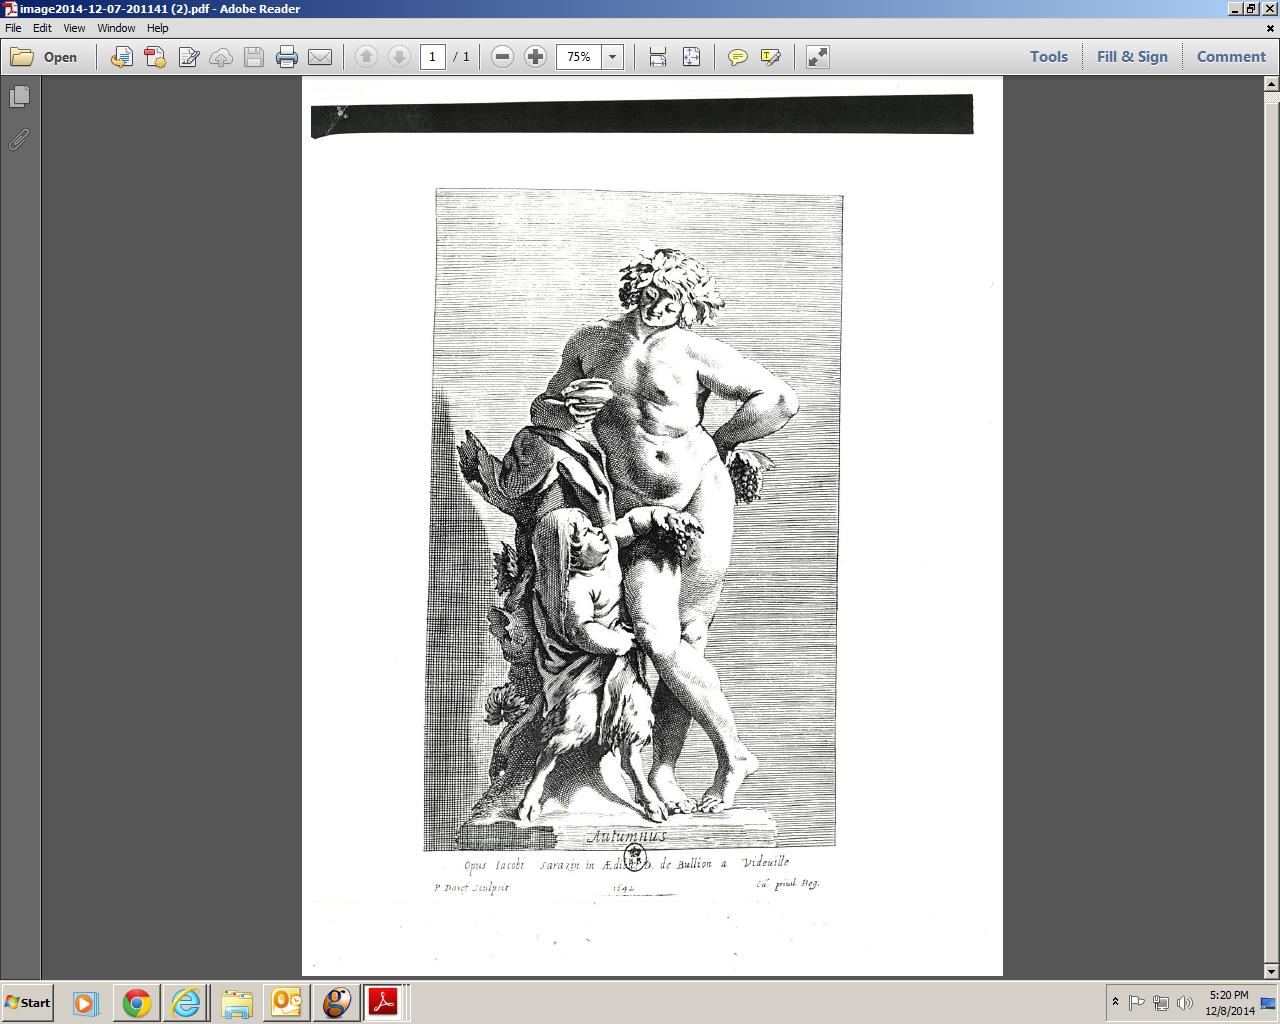Print the document using printer icon

pos(287,57)
